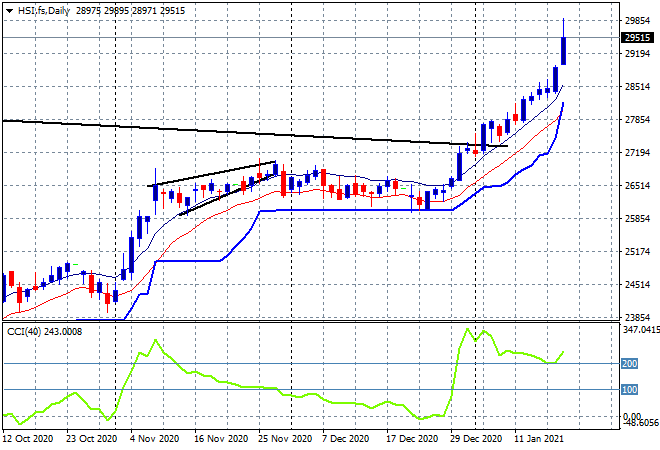The width and height of the screenshot is (660, 450).
Task: Click the 23854 price axis label
Action: tap(637, 317)
